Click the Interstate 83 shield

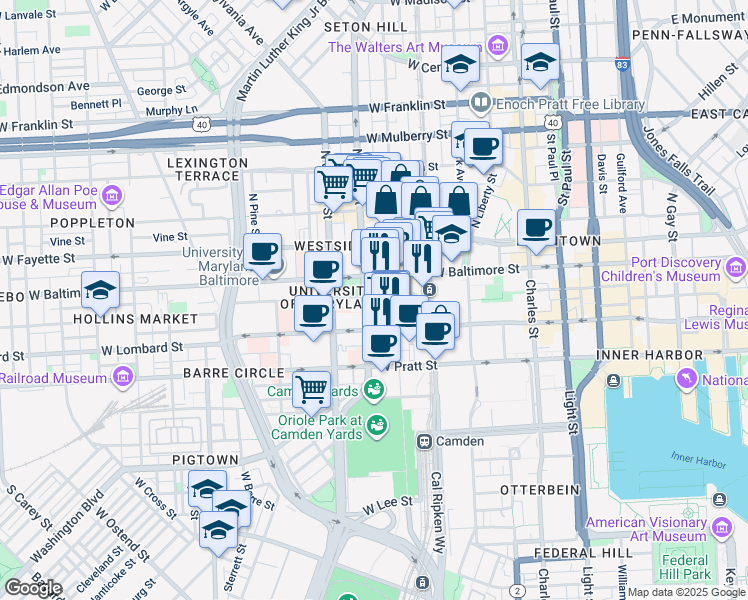click(622, 64)
